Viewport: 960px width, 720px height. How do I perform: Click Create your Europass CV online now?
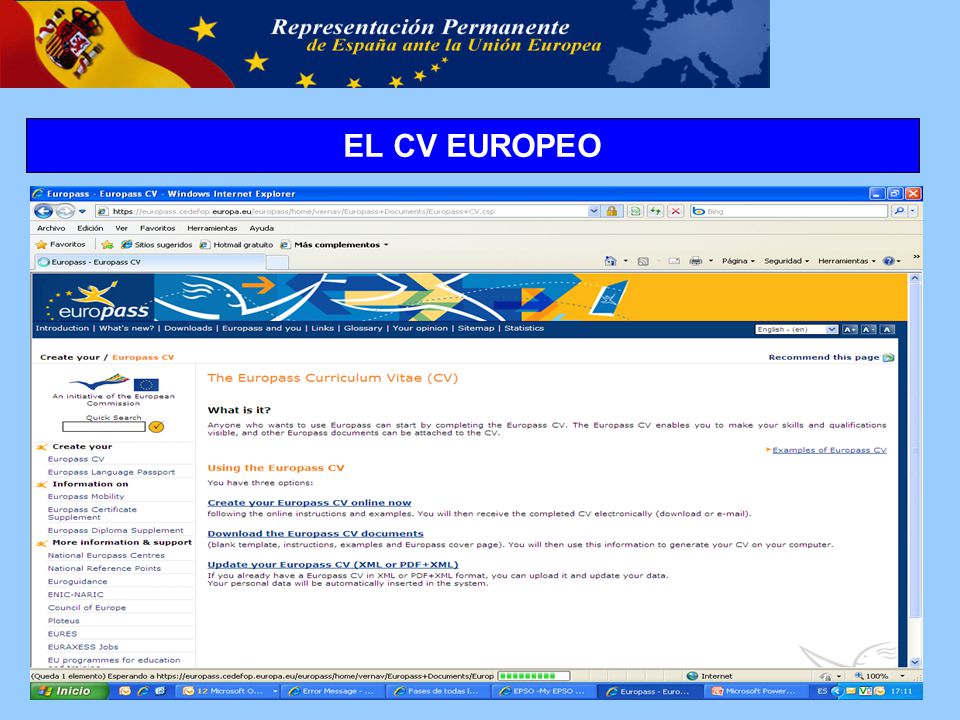coord(309,503)
